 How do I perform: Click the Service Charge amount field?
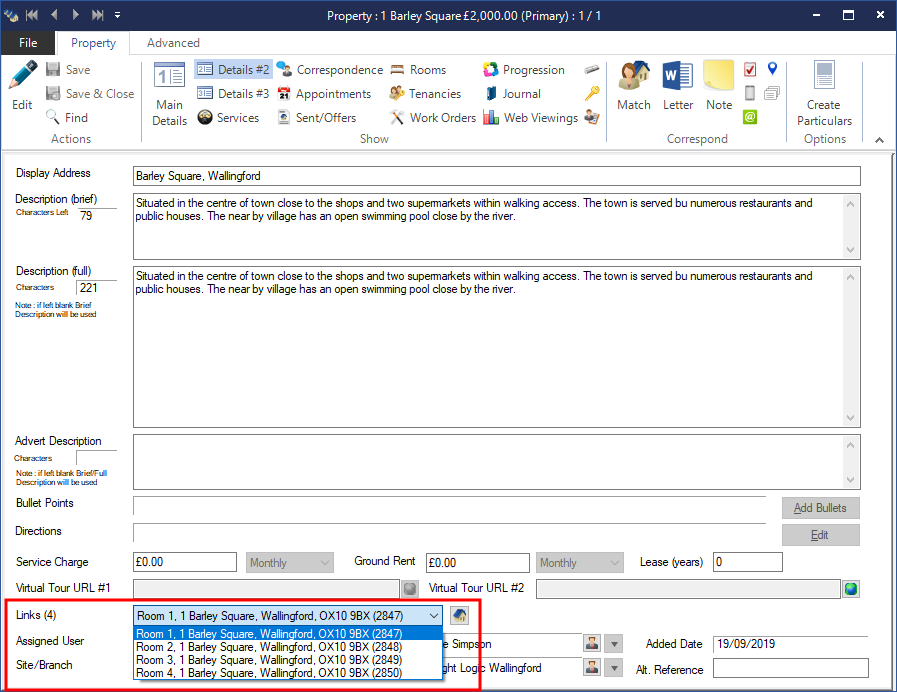(185, 562)
